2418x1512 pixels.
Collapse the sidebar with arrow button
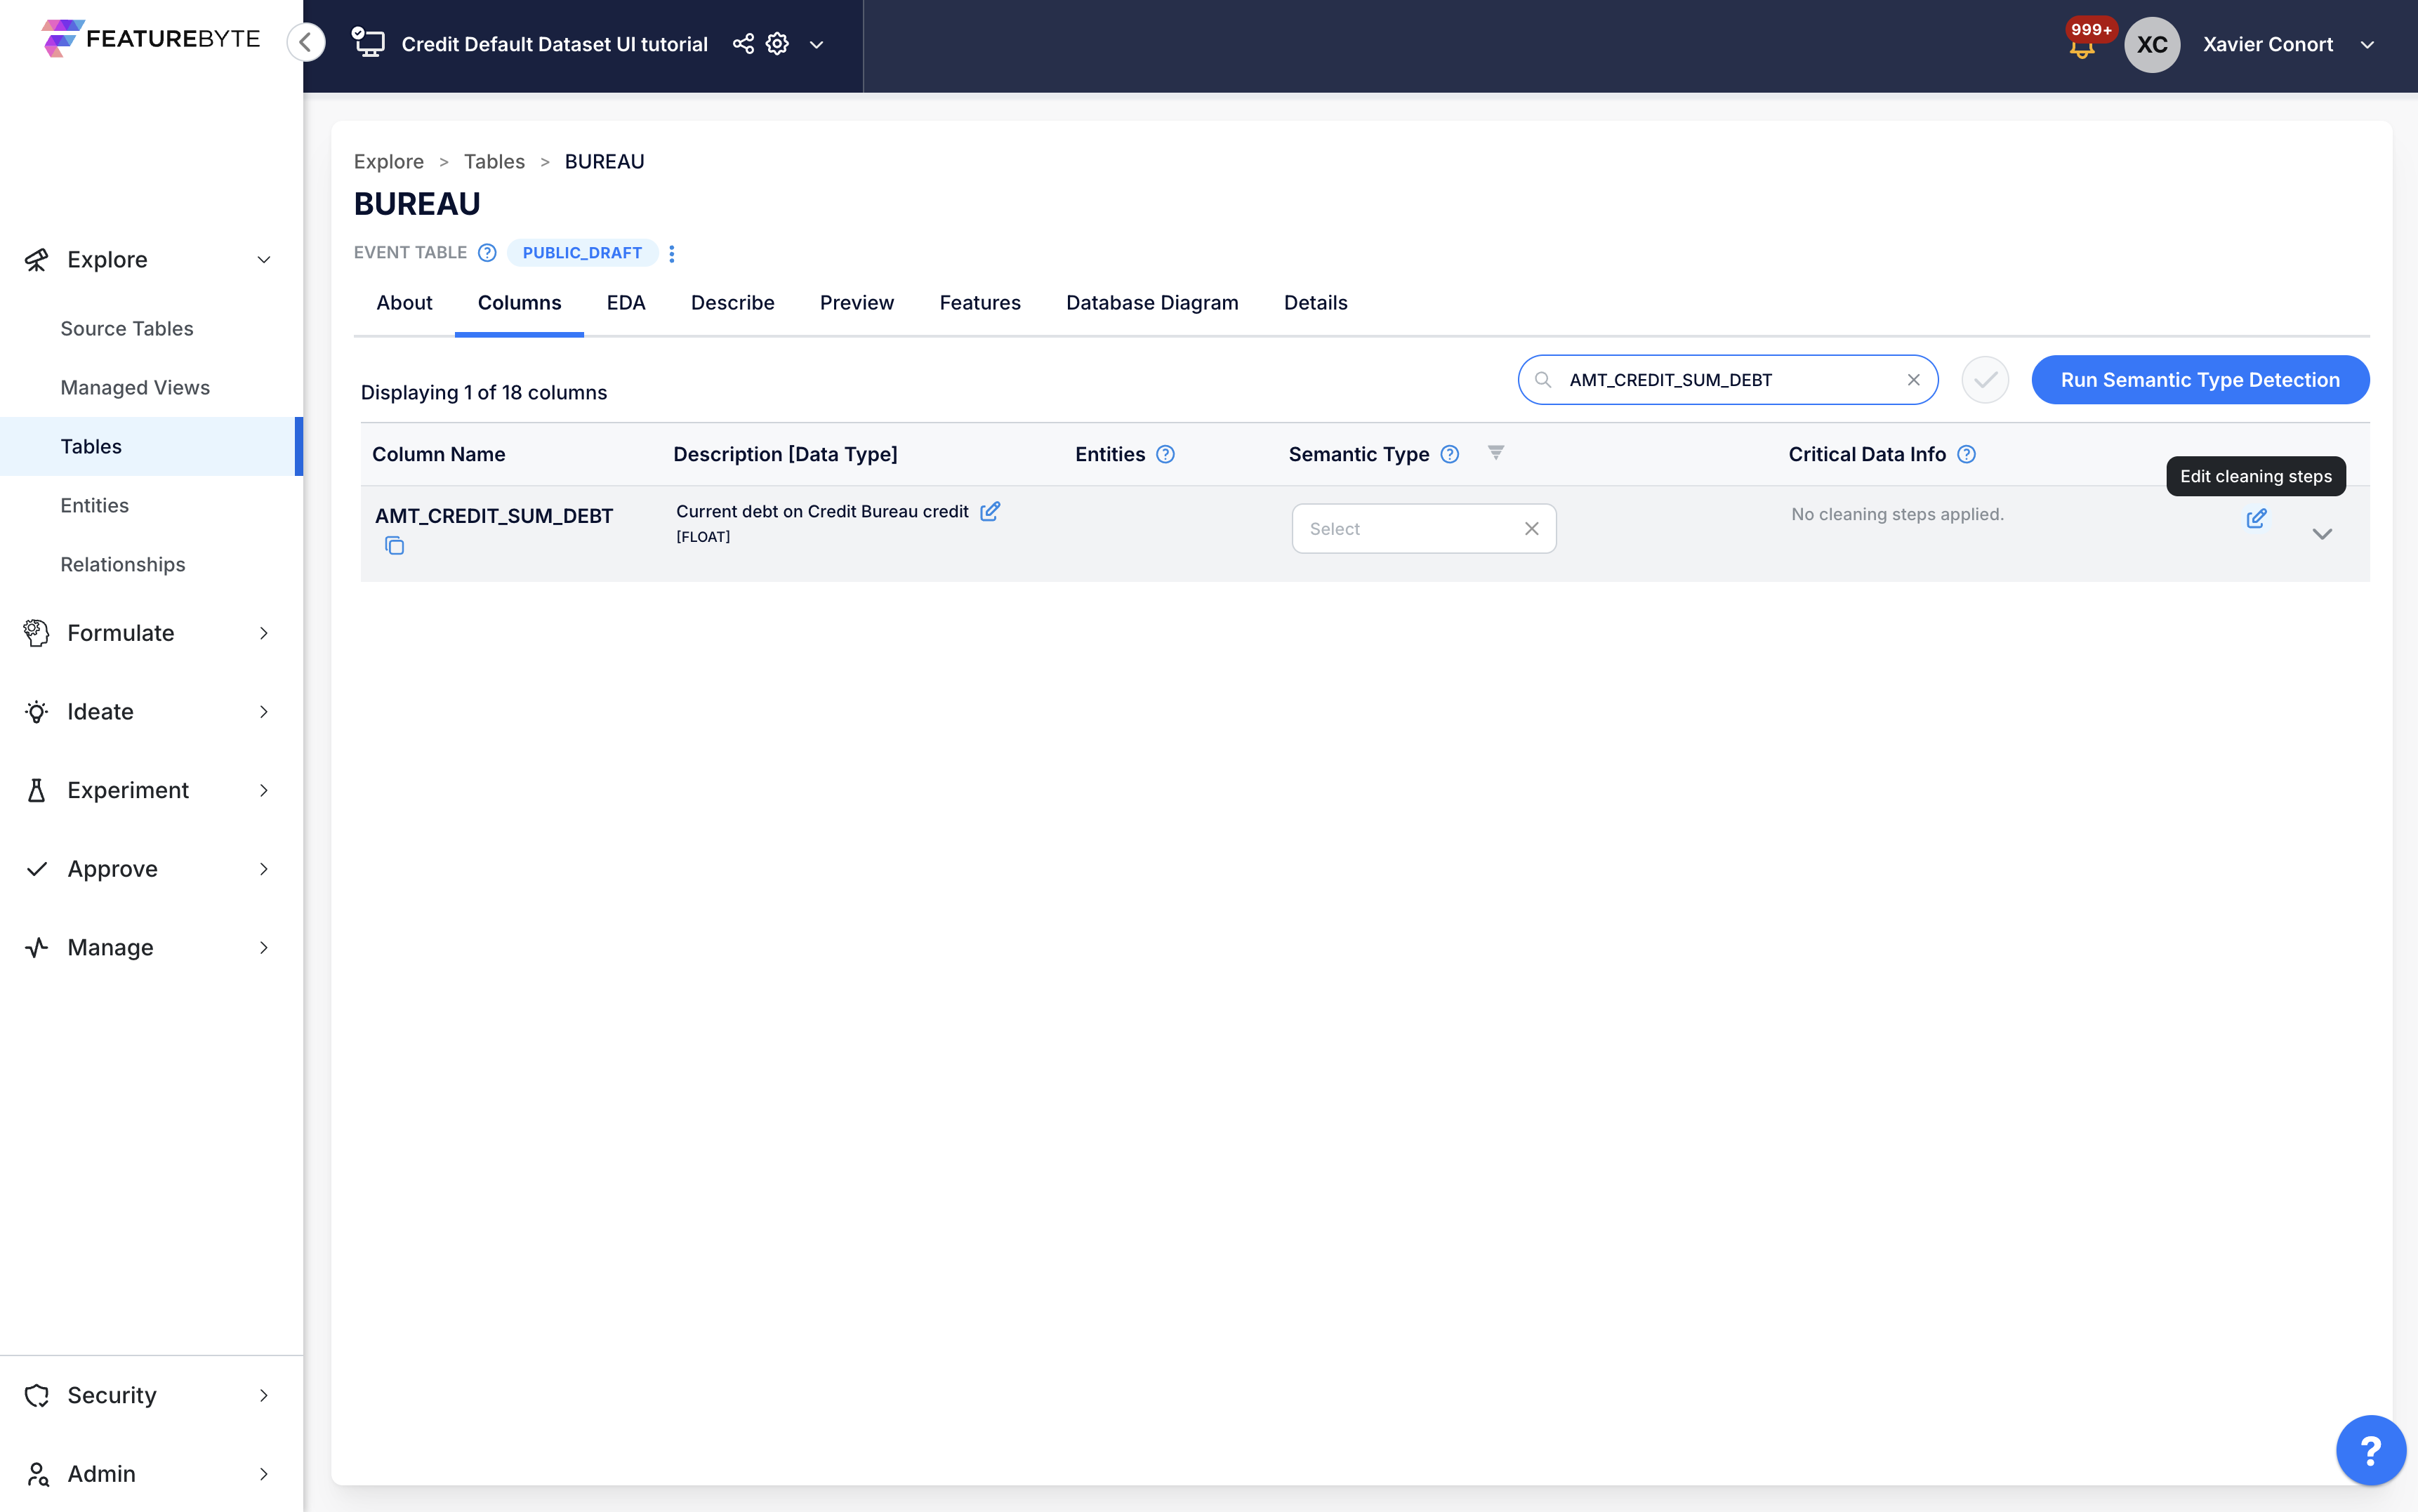[306, 42]
